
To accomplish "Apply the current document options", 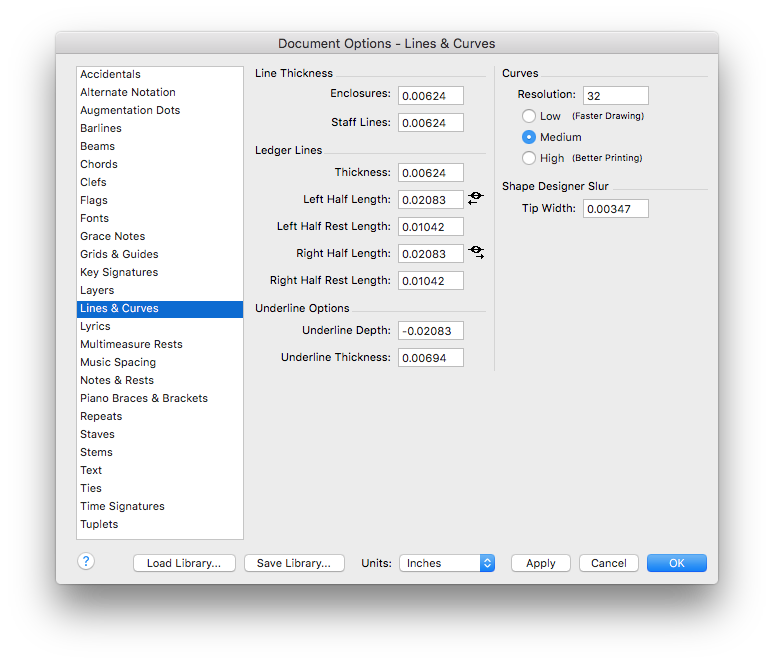I will click(x=541, y=563).
